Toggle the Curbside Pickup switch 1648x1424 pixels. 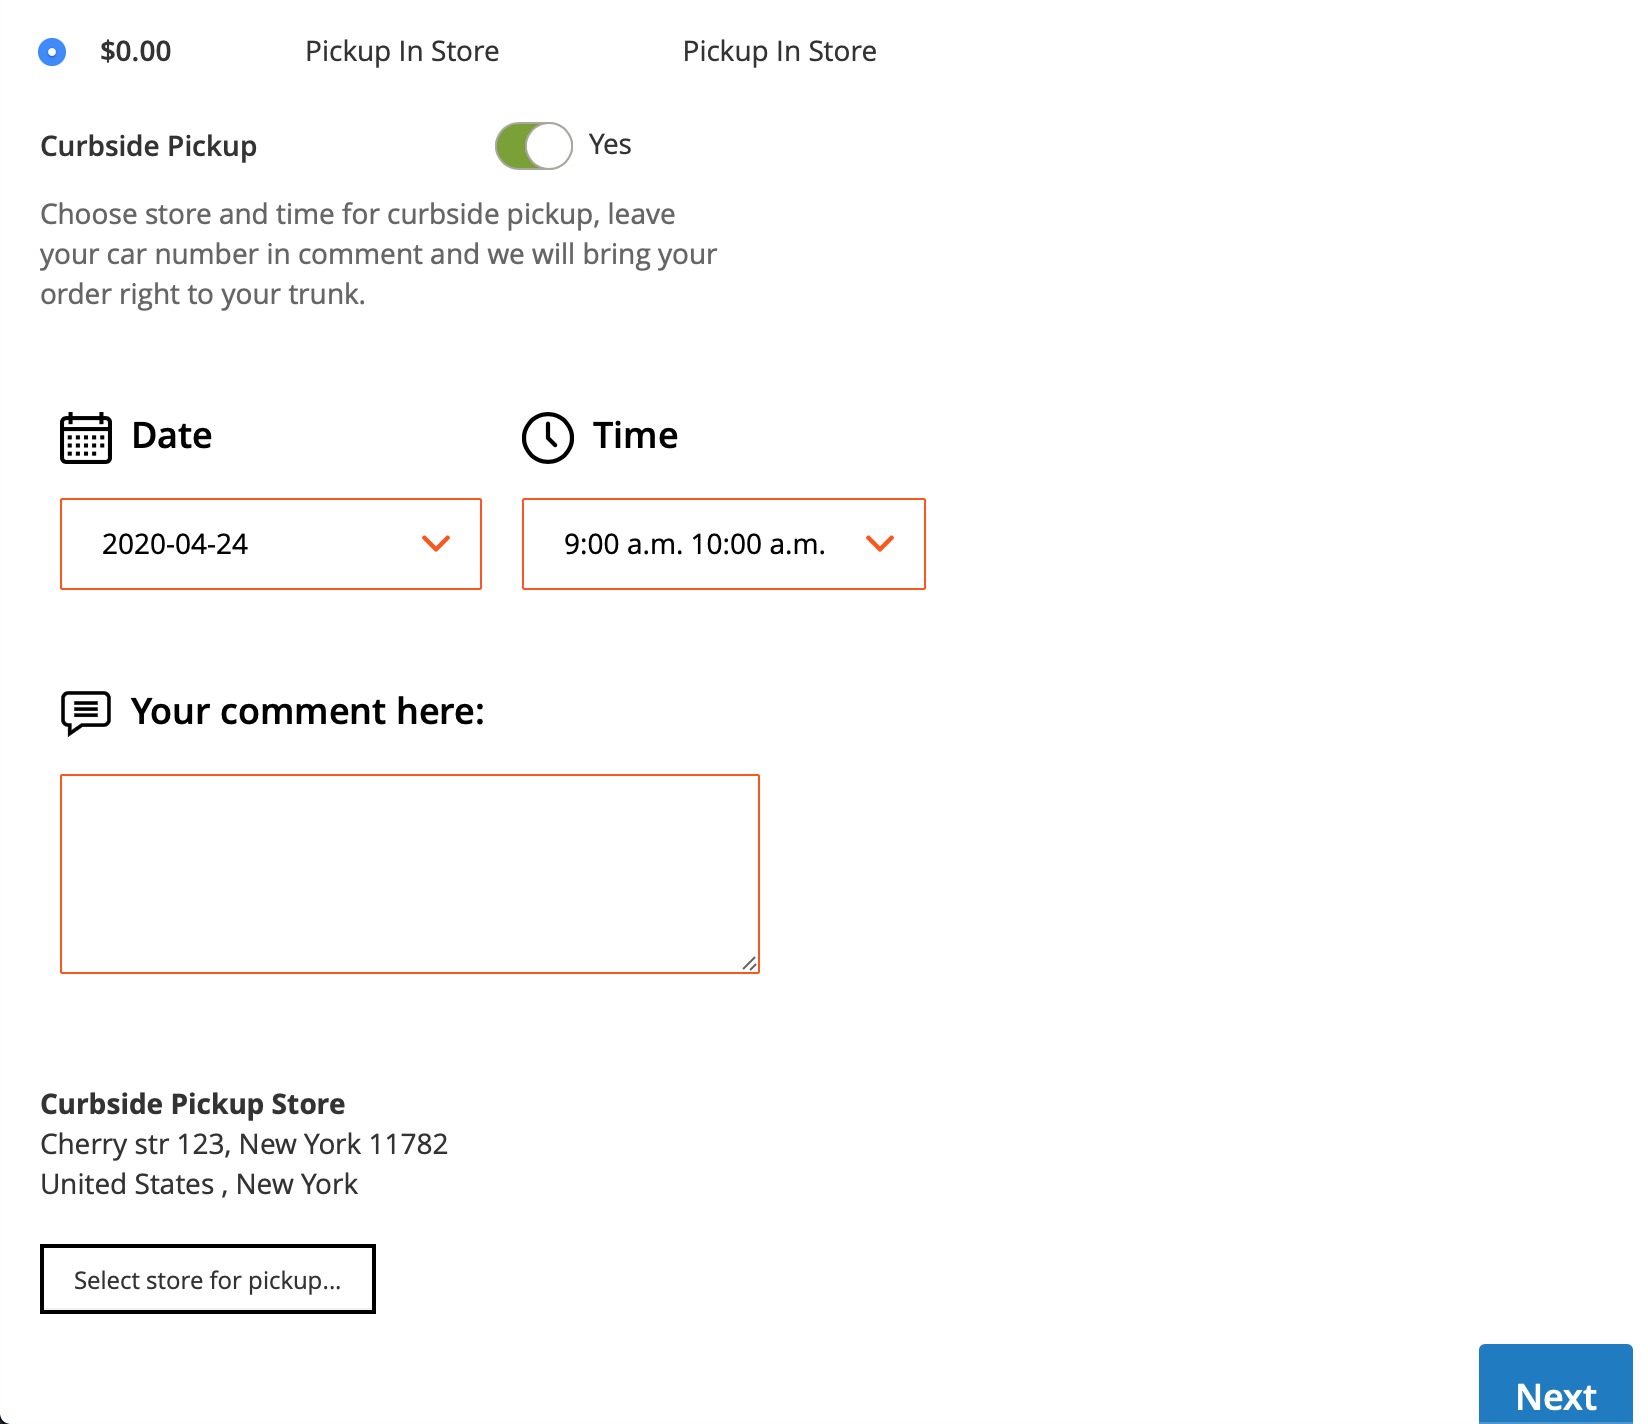click(x=534, y=146)
